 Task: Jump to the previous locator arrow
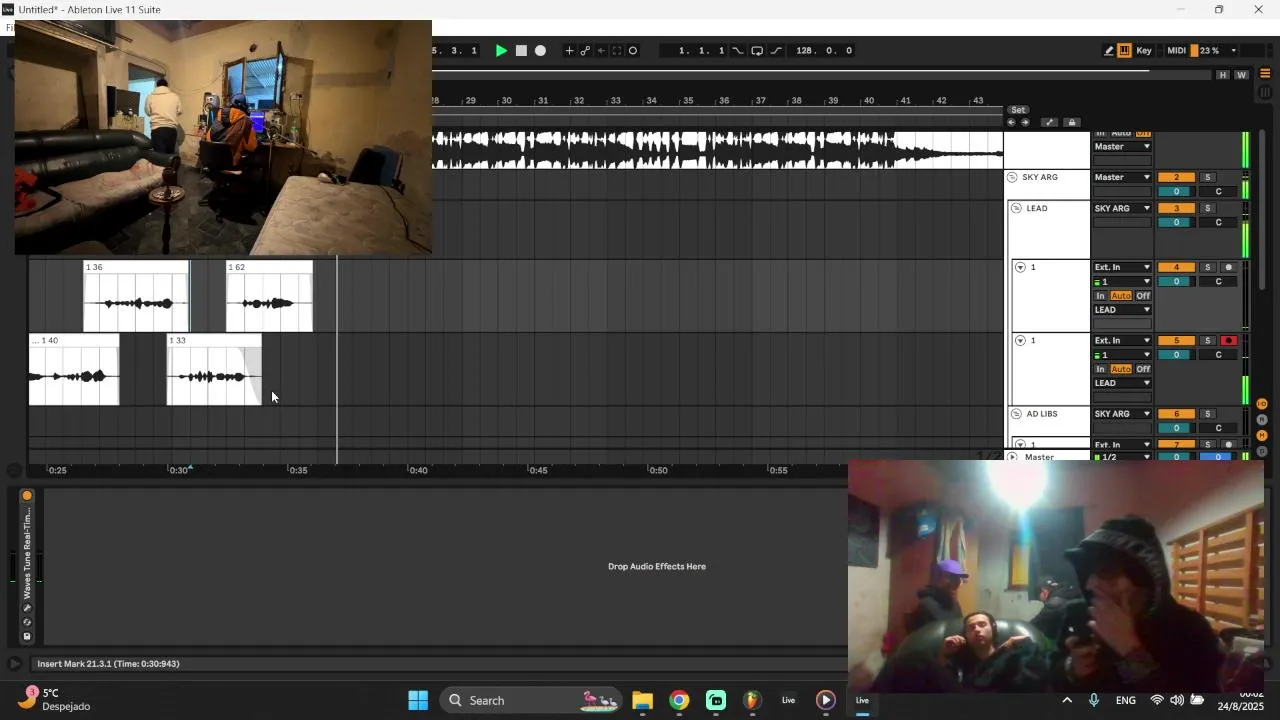pyautogui.click(x=1011, y=123)
